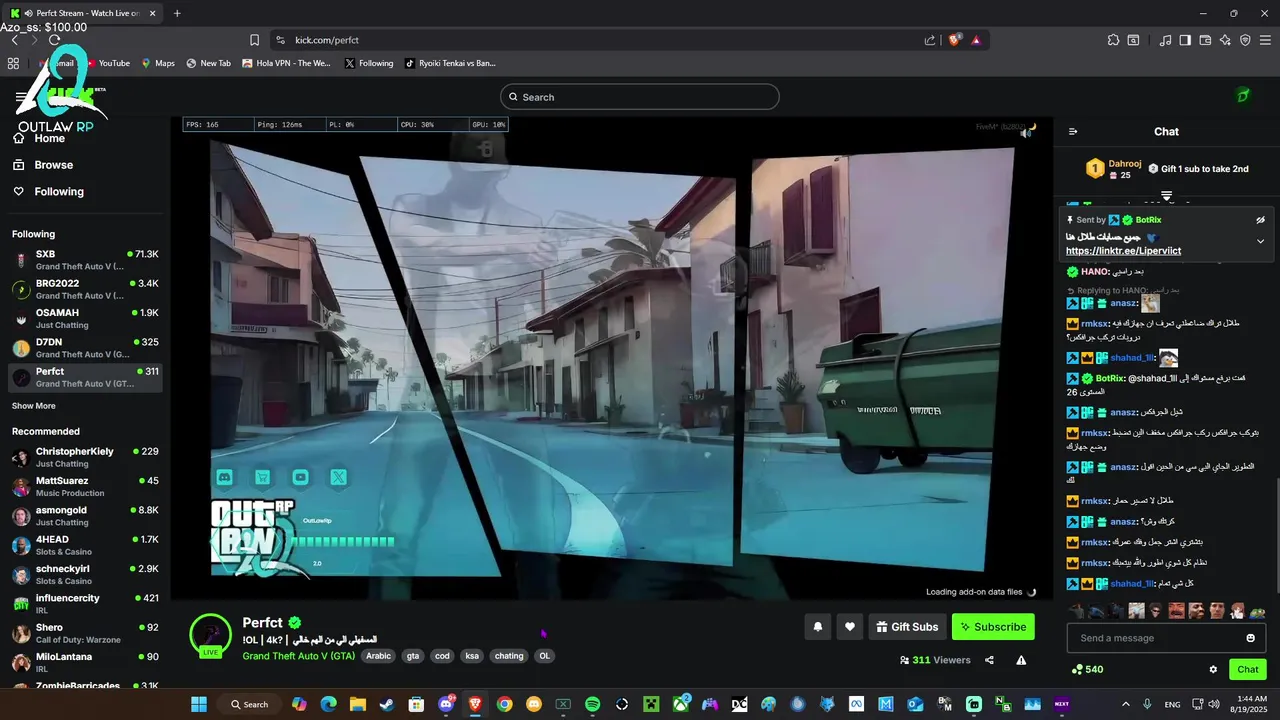
Task: Click Brave Rewards triangle icon
Action: [976, 40]
